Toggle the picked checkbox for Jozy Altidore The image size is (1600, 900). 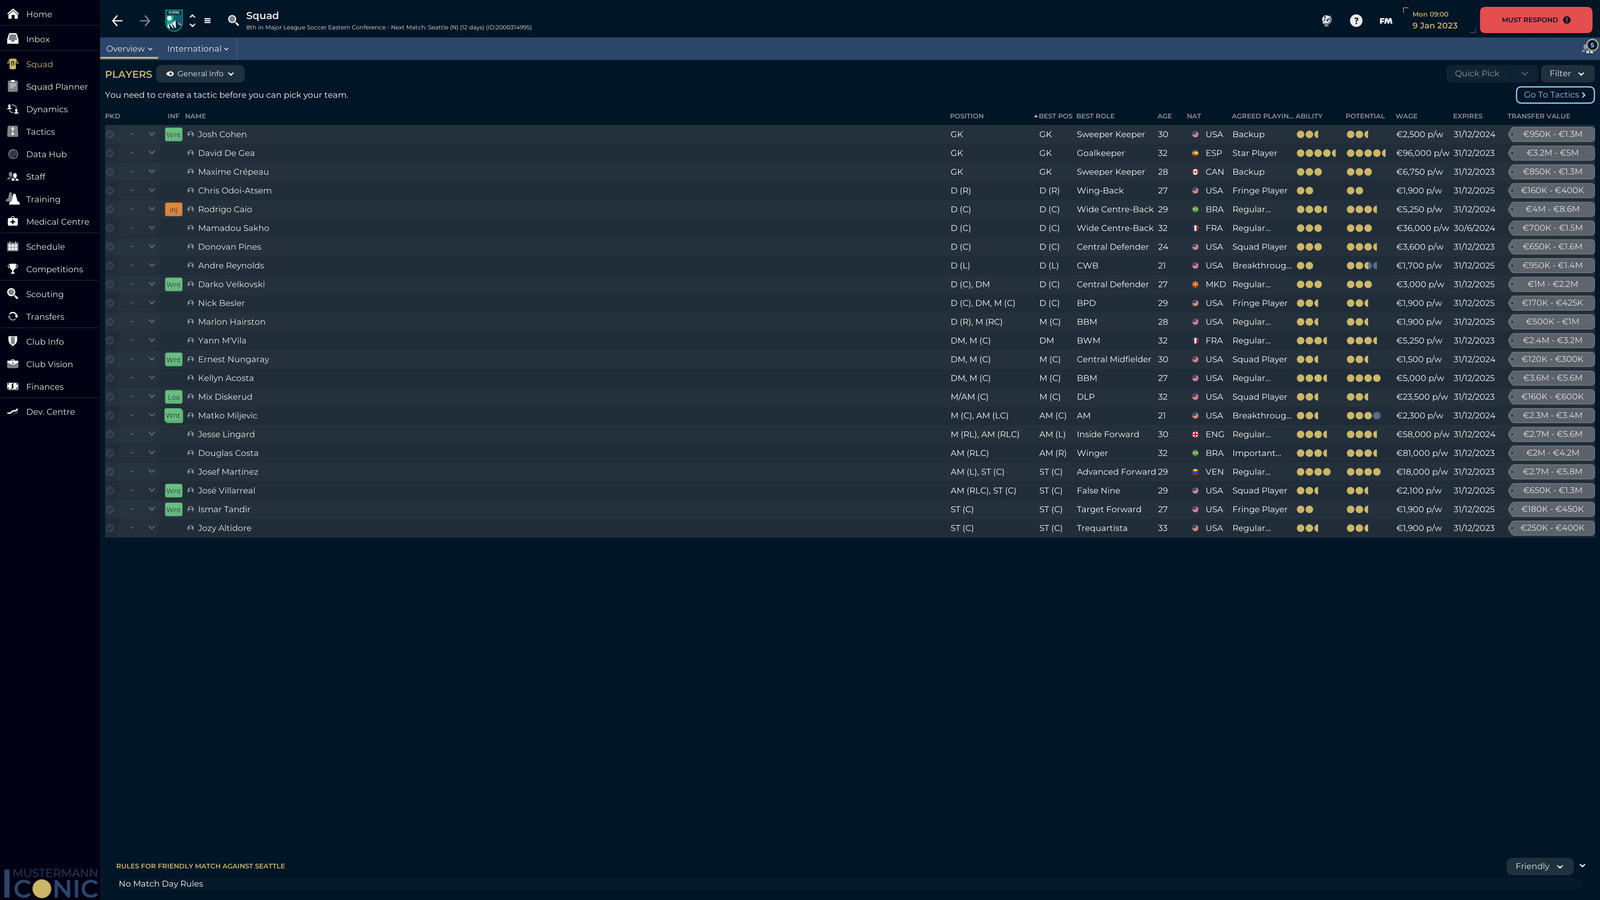coord(110,529)
